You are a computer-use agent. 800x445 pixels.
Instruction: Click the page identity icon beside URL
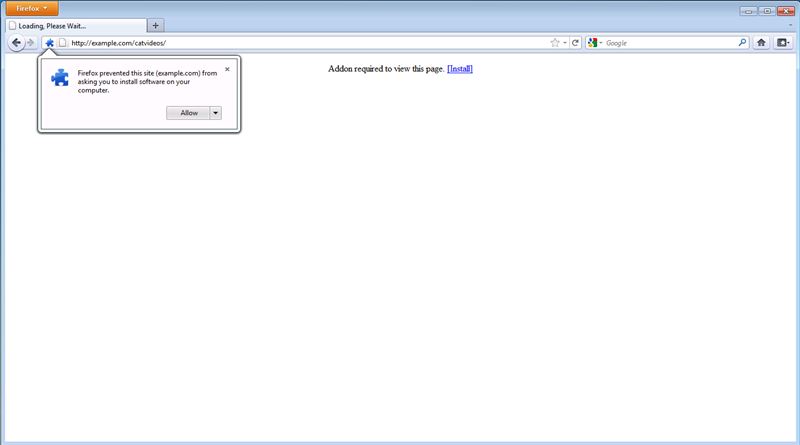(x=62, y=43)
